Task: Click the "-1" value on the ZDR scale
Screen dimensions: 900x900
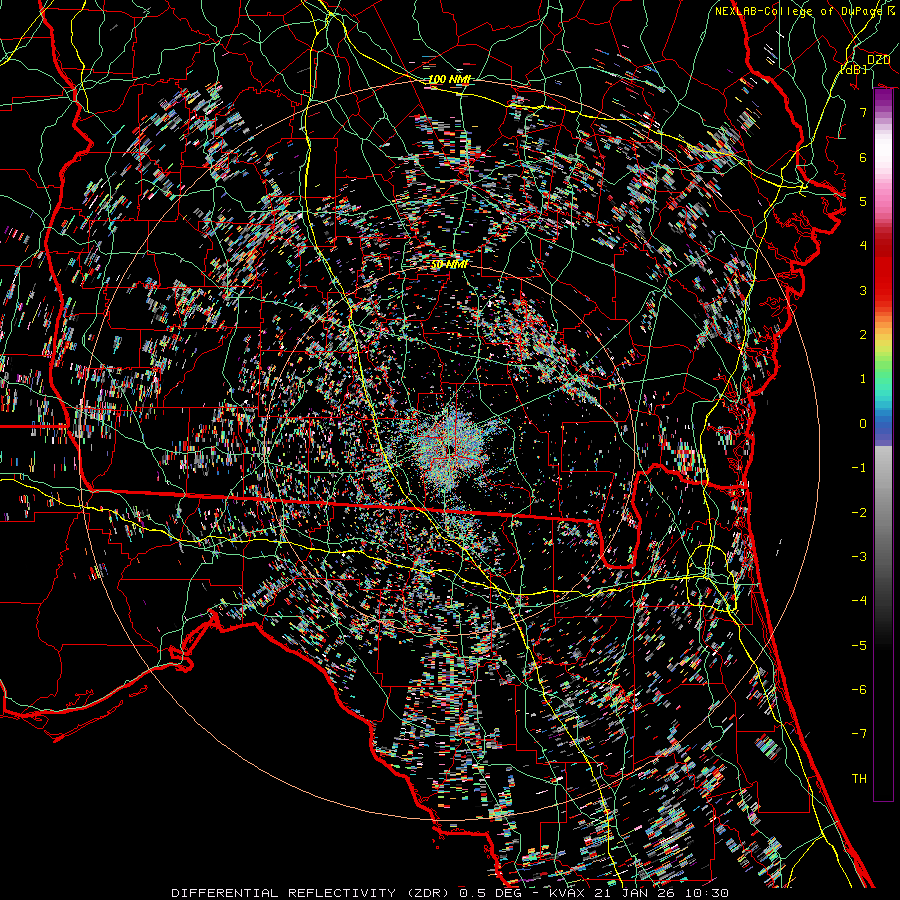Action: 859,468
